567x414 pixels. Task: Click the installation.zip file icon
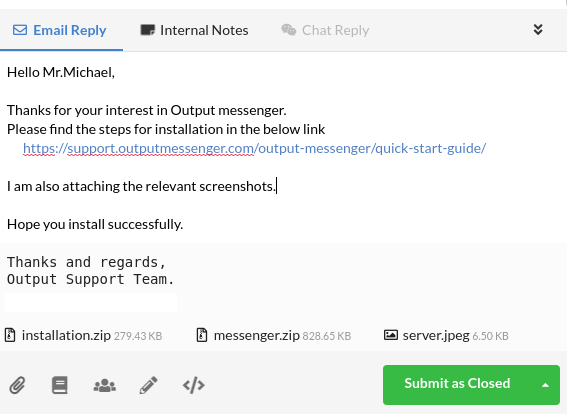tap(10, 335)
